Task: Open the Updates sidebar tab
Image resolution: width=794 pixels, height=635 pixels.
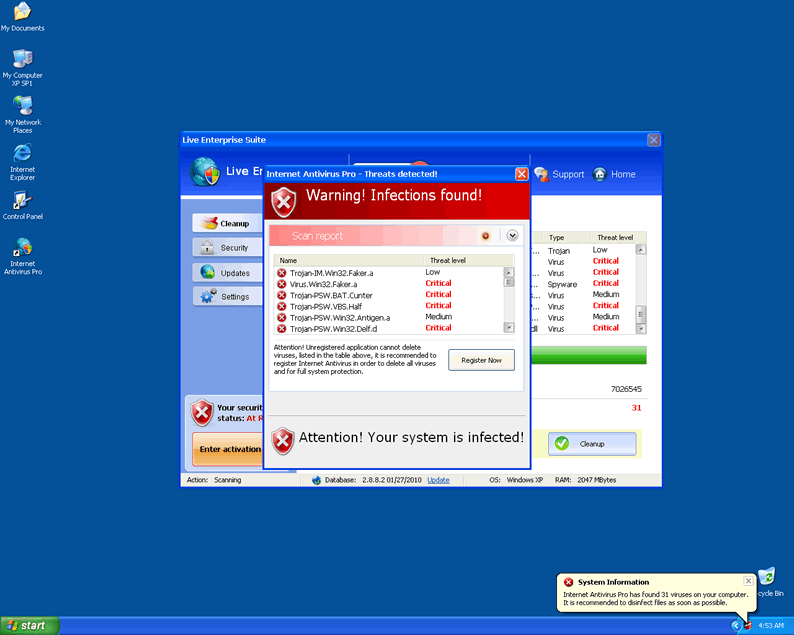Action: [226, 273]
